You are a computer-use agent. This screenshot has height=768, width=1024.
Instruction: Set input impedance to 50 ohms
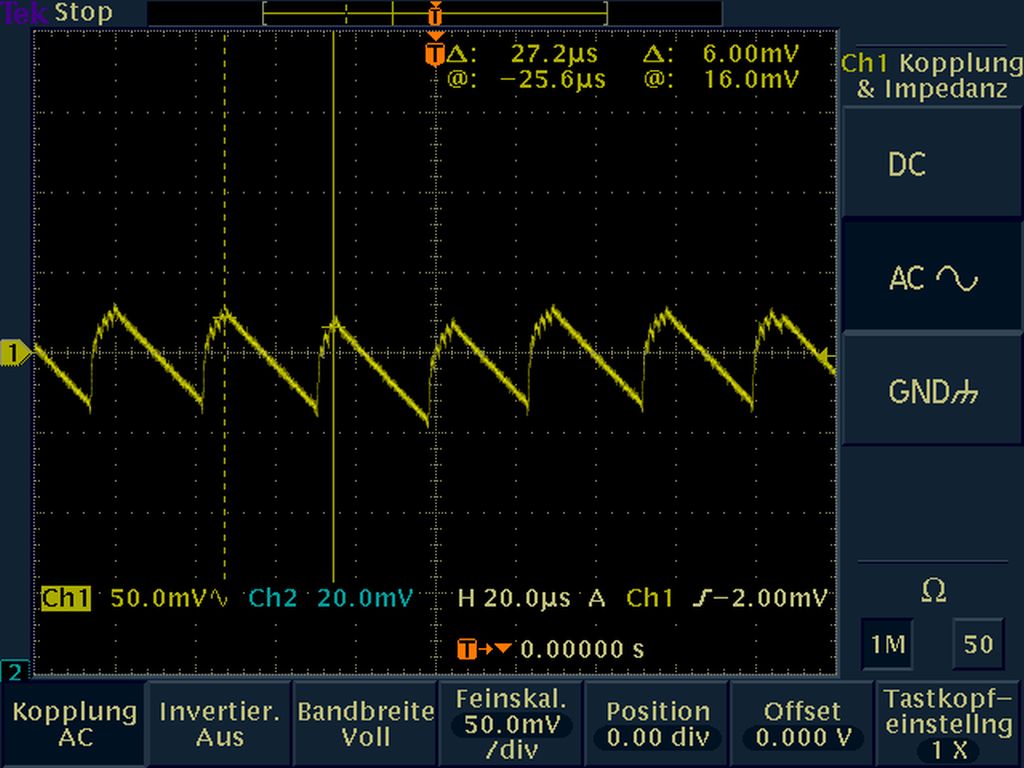pyautogui.click(x=978, y=645)
